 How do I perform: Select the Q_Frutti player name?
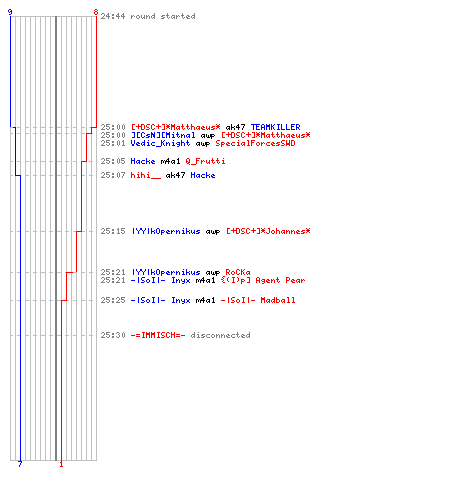tap(205, 161)
